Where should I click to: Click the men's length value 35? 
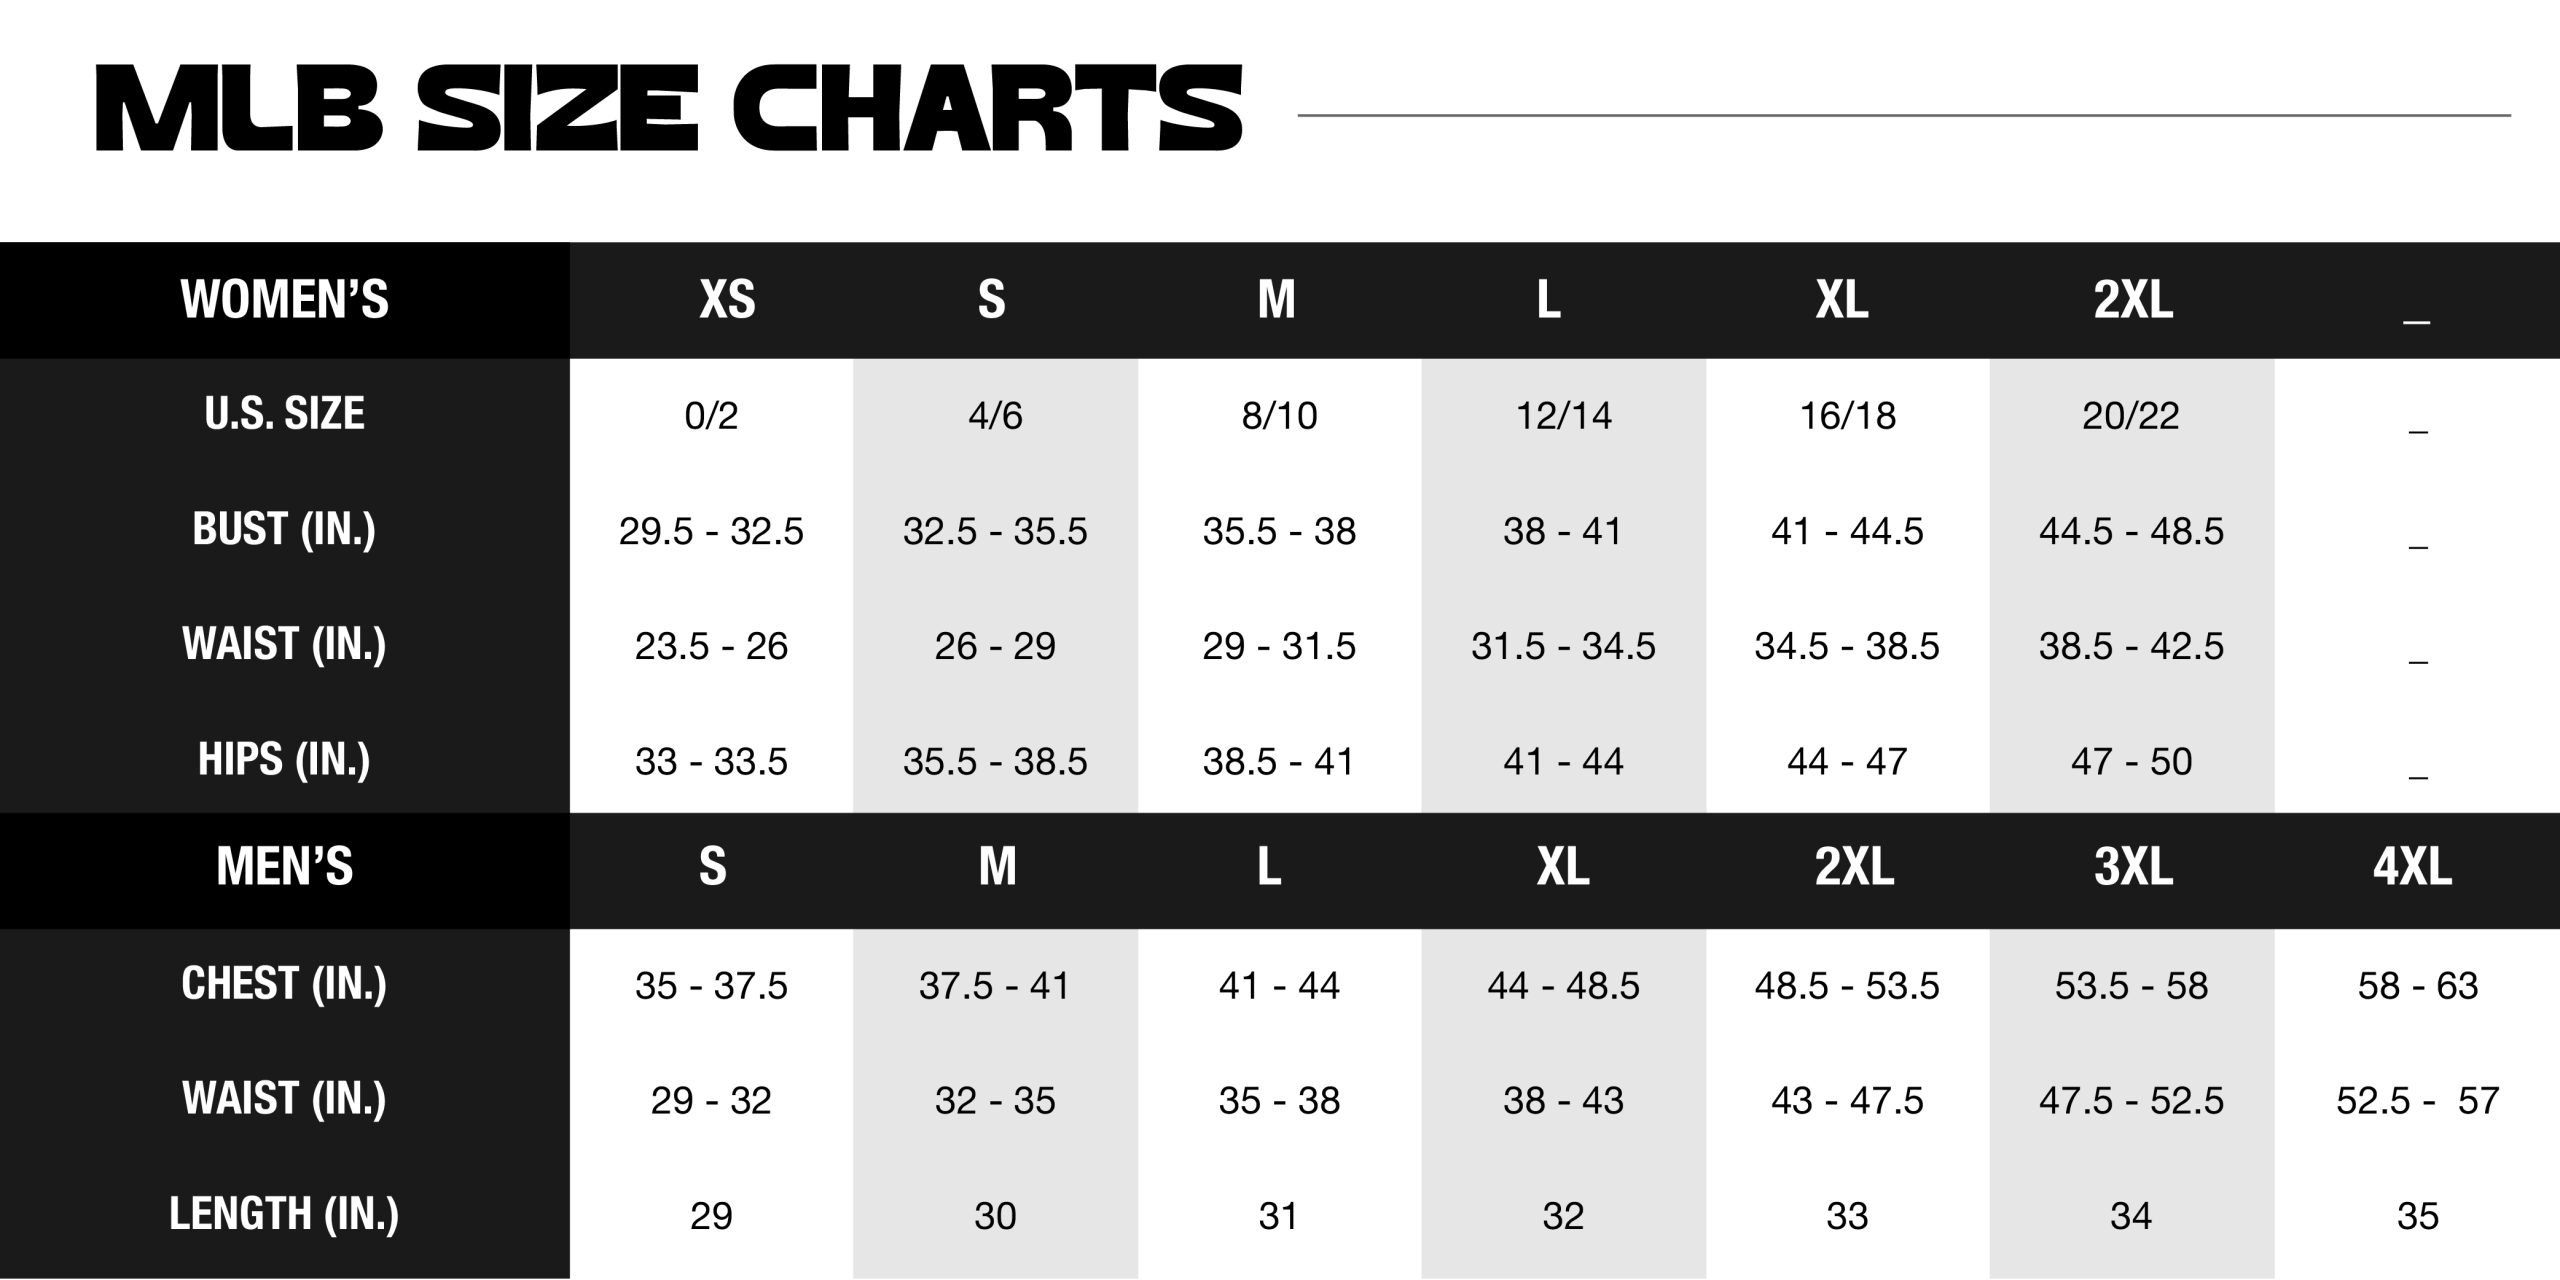point(2417,1216)
